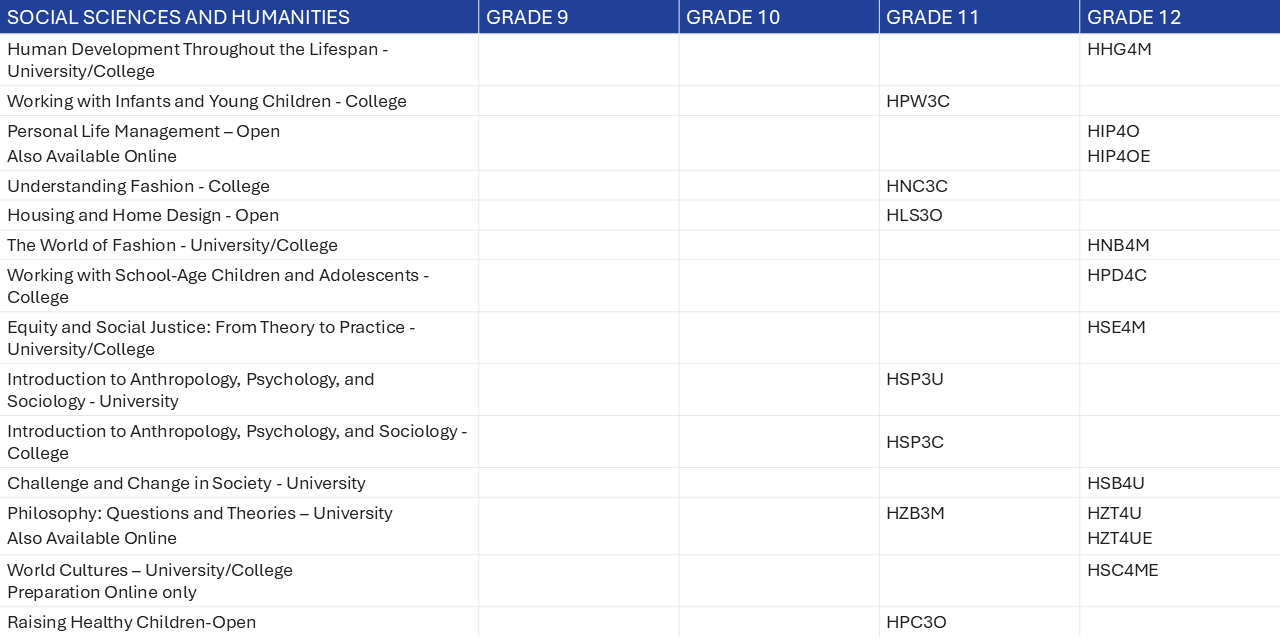
Task: Click course code HPW3C
Action: click(918, 101)
